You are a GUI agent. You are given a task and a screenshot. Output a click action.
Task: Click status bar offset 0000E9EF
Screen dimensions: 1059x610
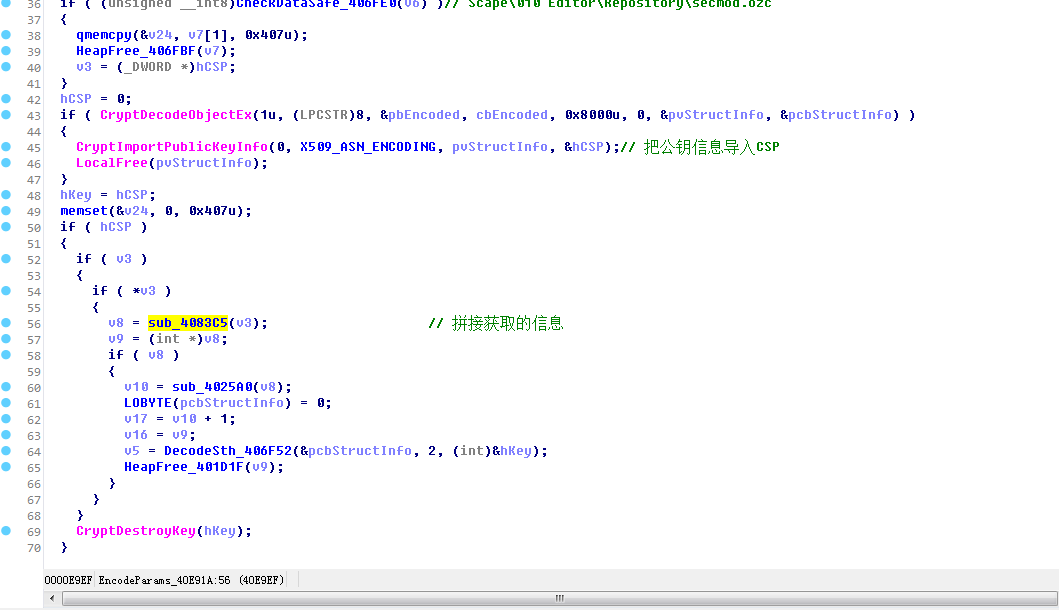[x=69, y=580]
